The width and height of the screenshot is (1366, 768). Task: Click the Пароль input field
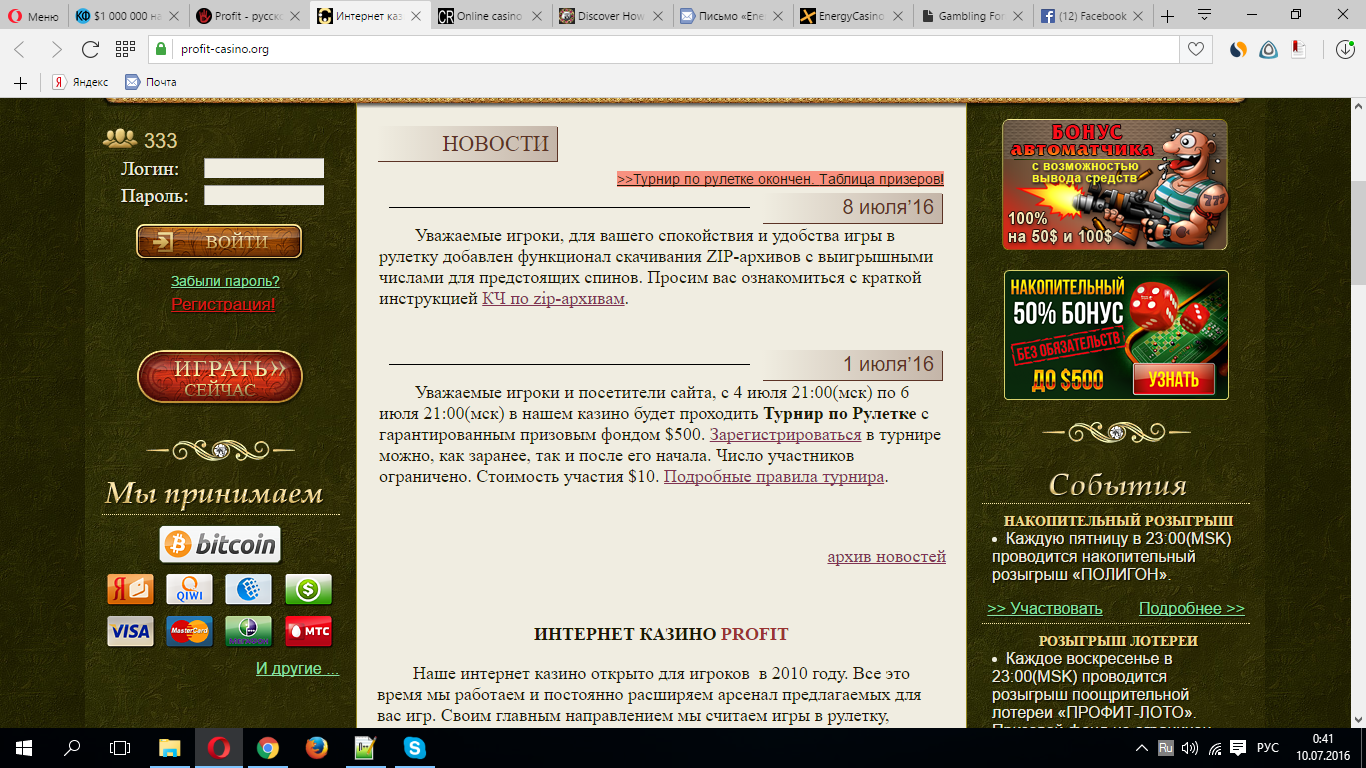coord(264,195)
